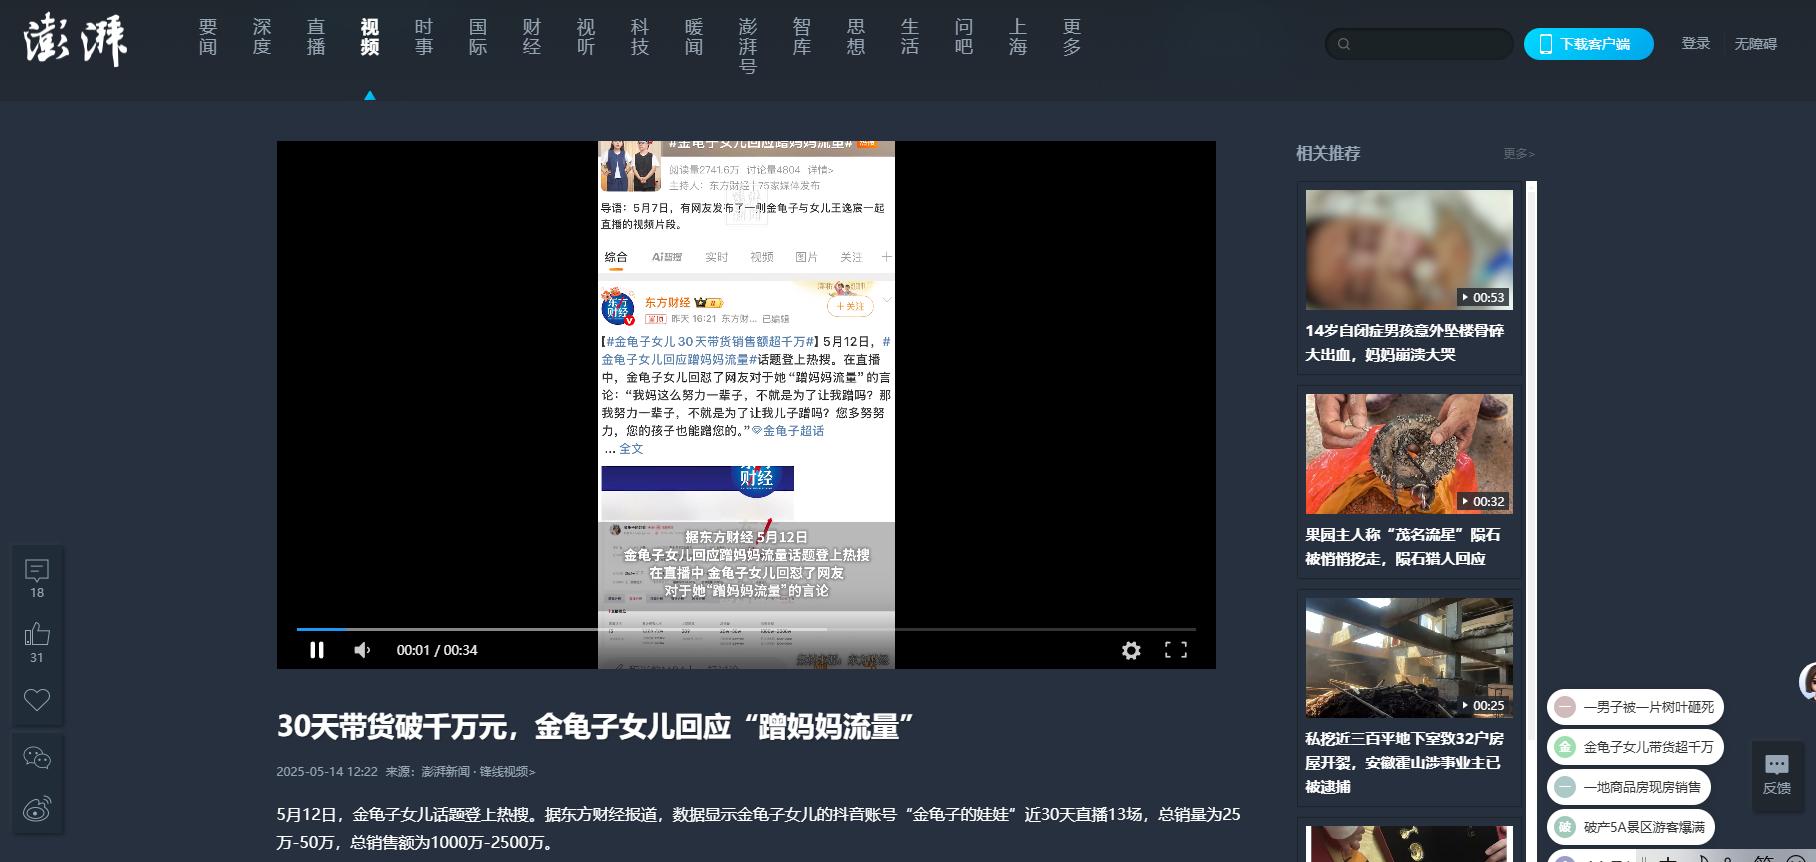Image resolution: width=1816 pixels, height=862 pixels.
Task: Open video player settings gear
Action: [x=1131, y=650]
